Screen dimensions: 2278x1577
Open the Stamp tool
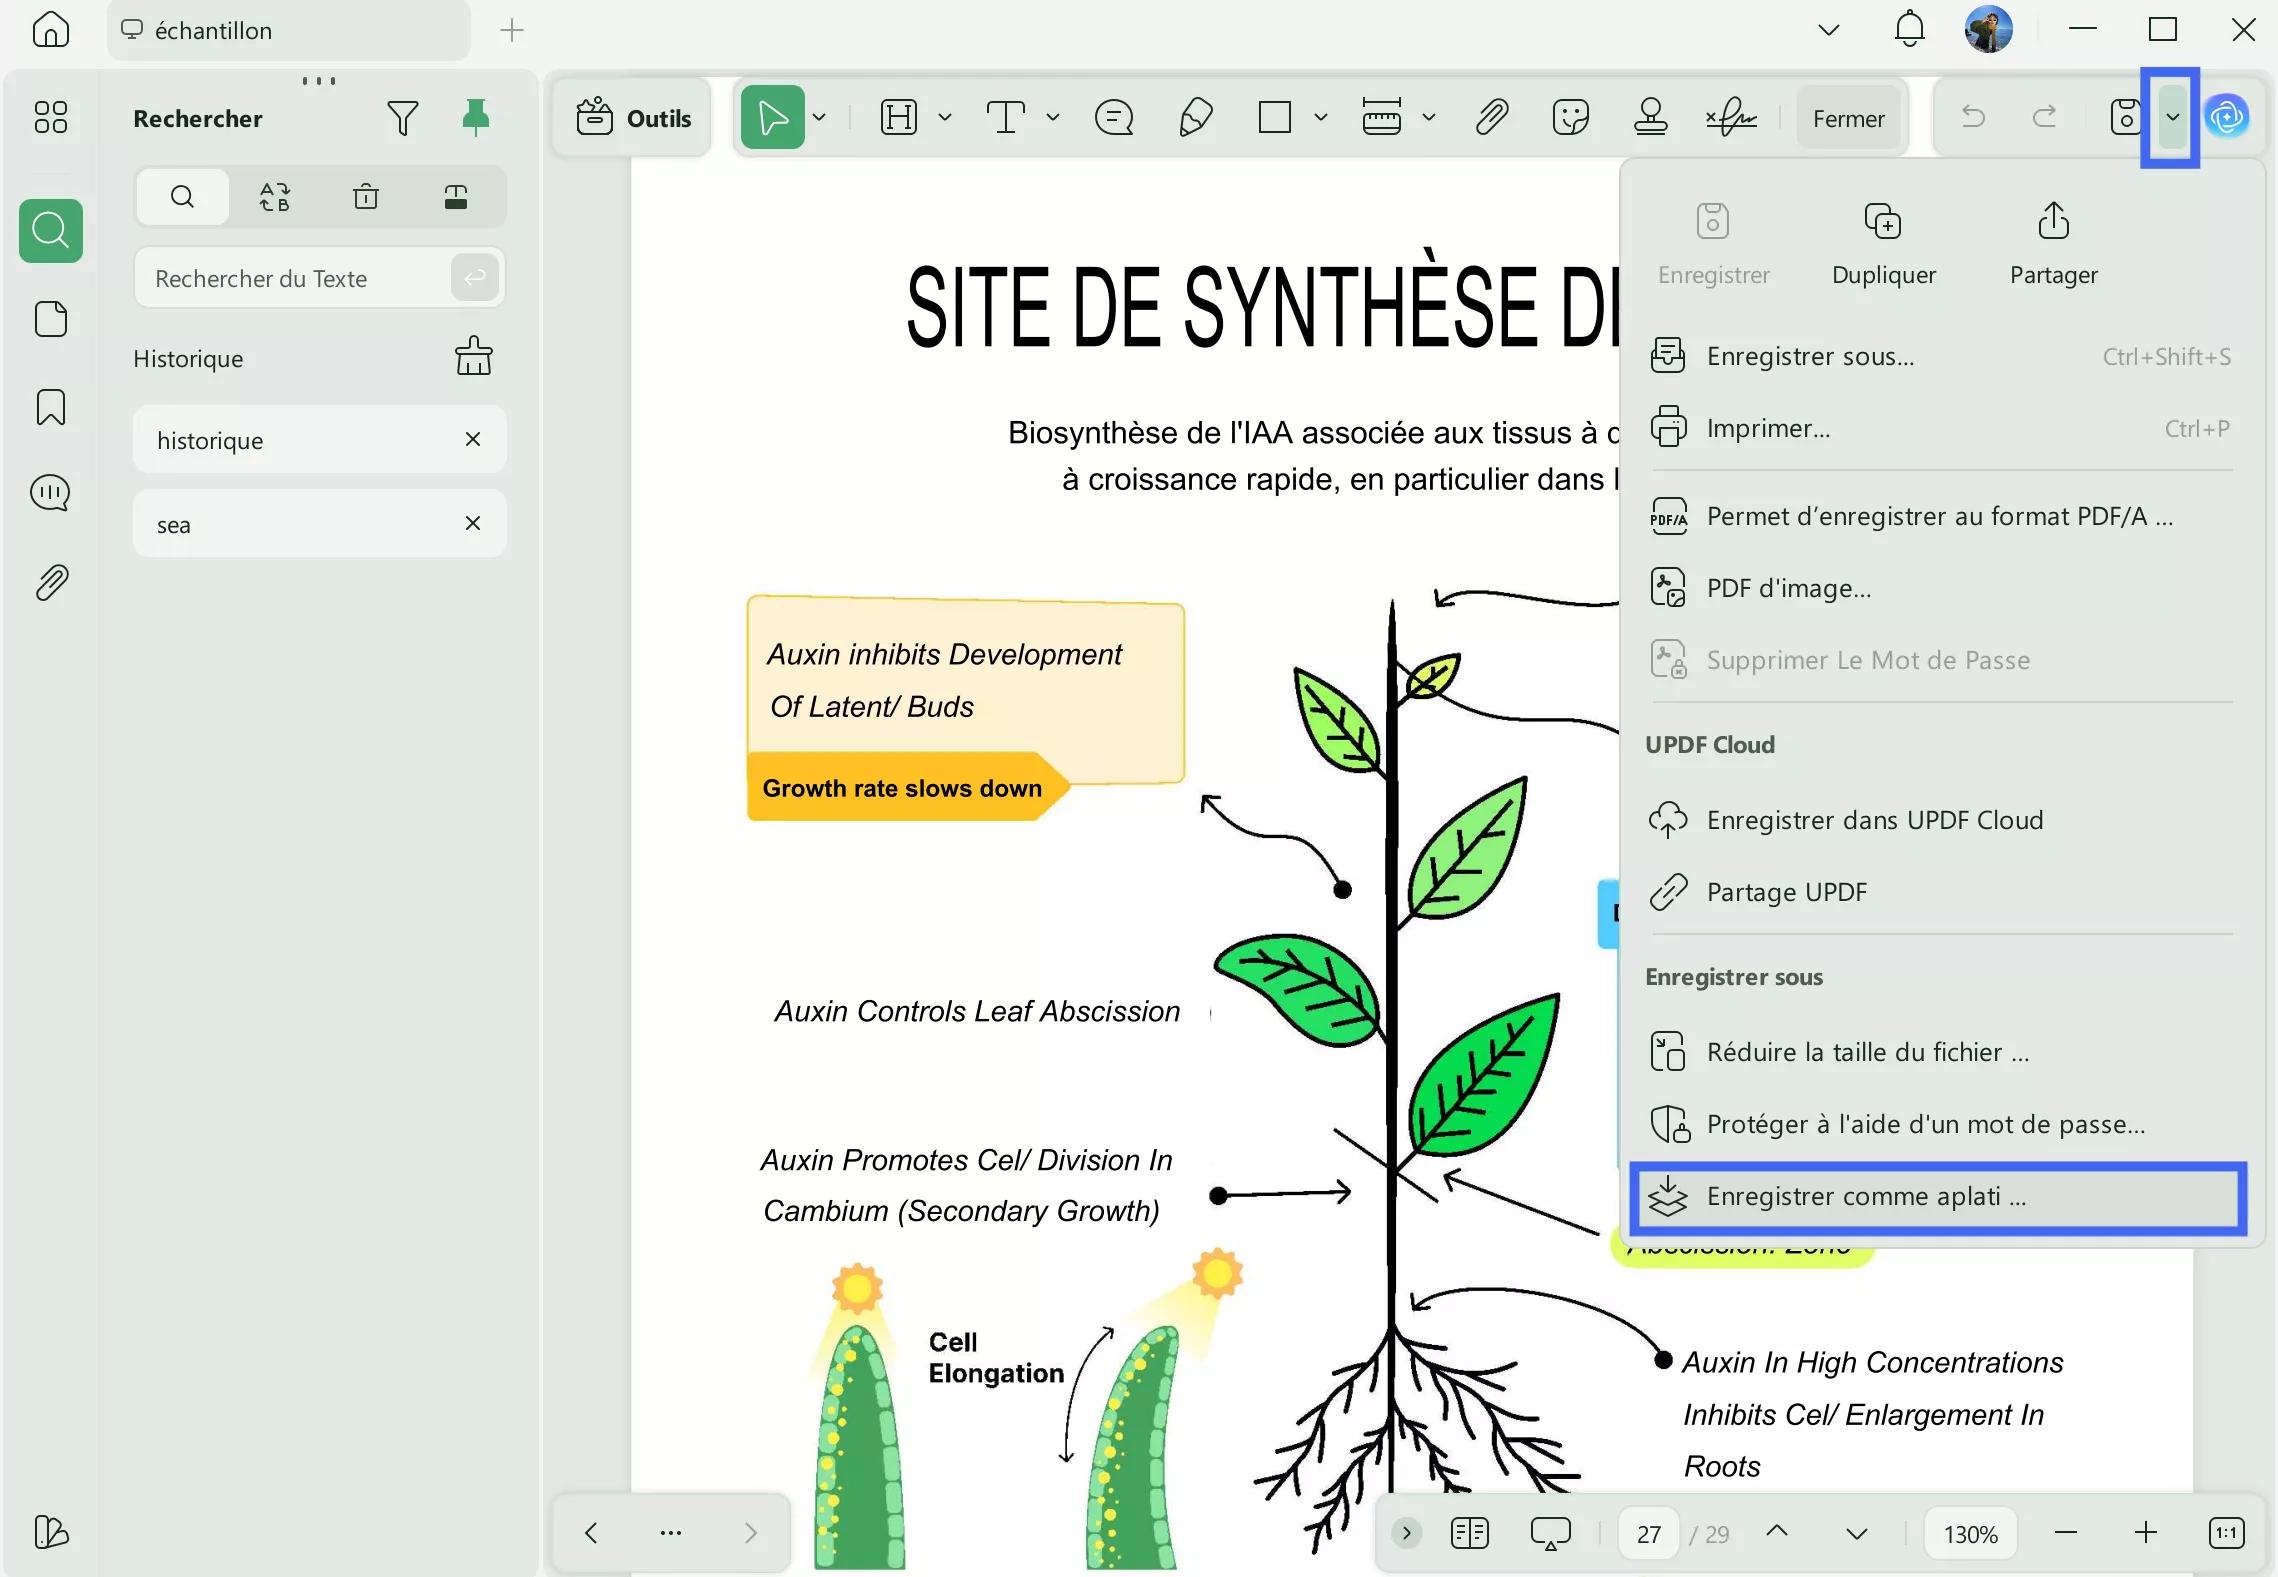[x=1650, y=117]
